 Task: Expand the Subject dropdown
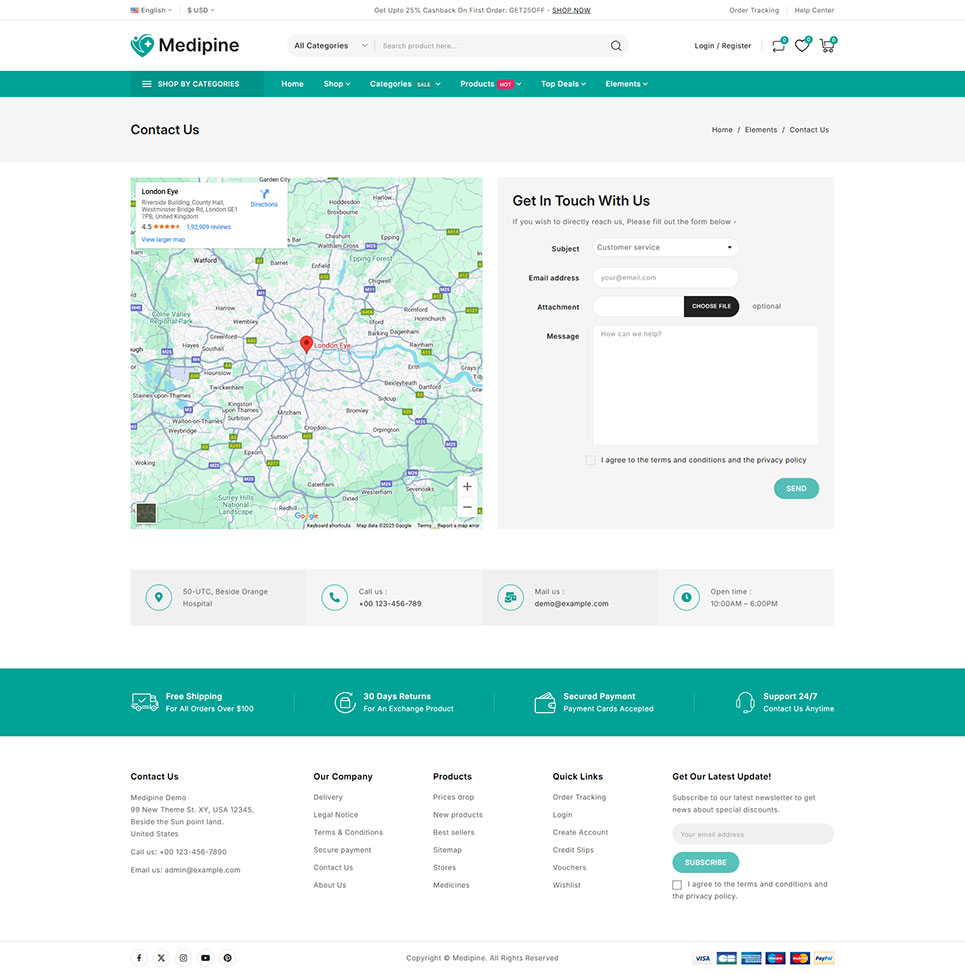click(665, 248)
